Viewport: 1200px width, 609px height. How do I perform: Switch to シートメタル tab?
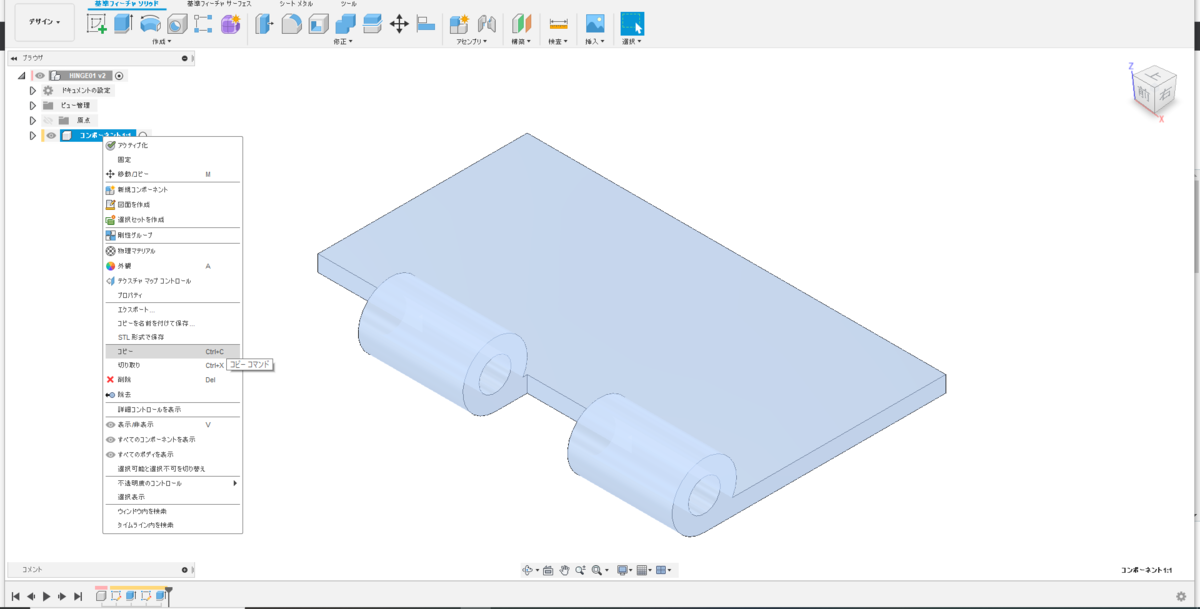pos(296,4)
